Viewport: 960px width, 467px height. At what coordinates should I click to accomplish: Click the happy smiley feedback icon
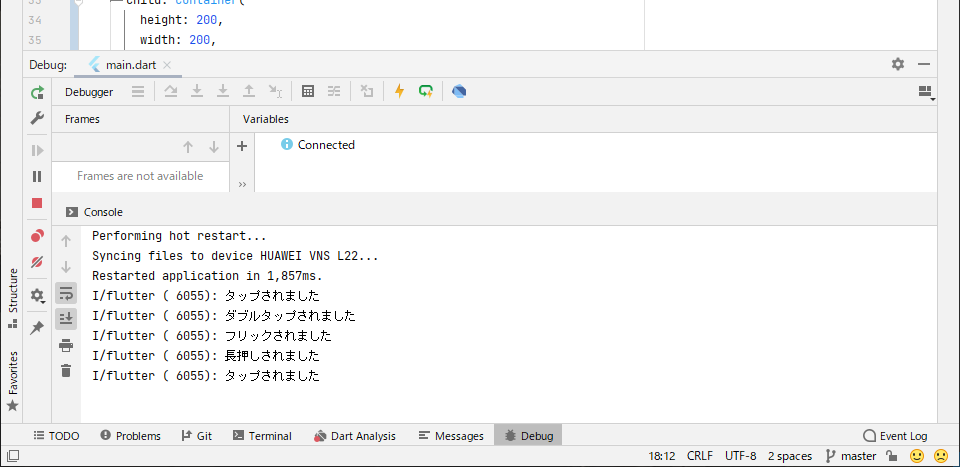(917, 456)
